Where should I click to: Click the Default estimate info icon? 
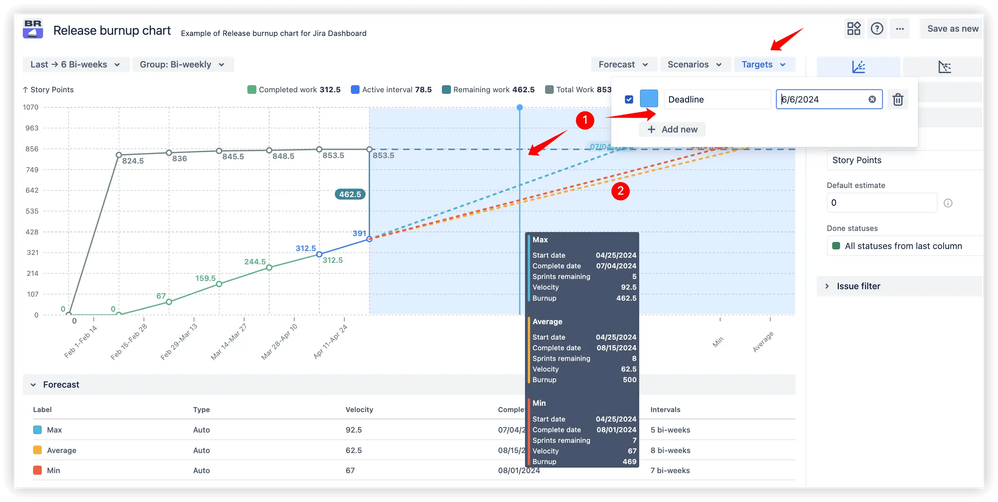[x=948, y=203]
